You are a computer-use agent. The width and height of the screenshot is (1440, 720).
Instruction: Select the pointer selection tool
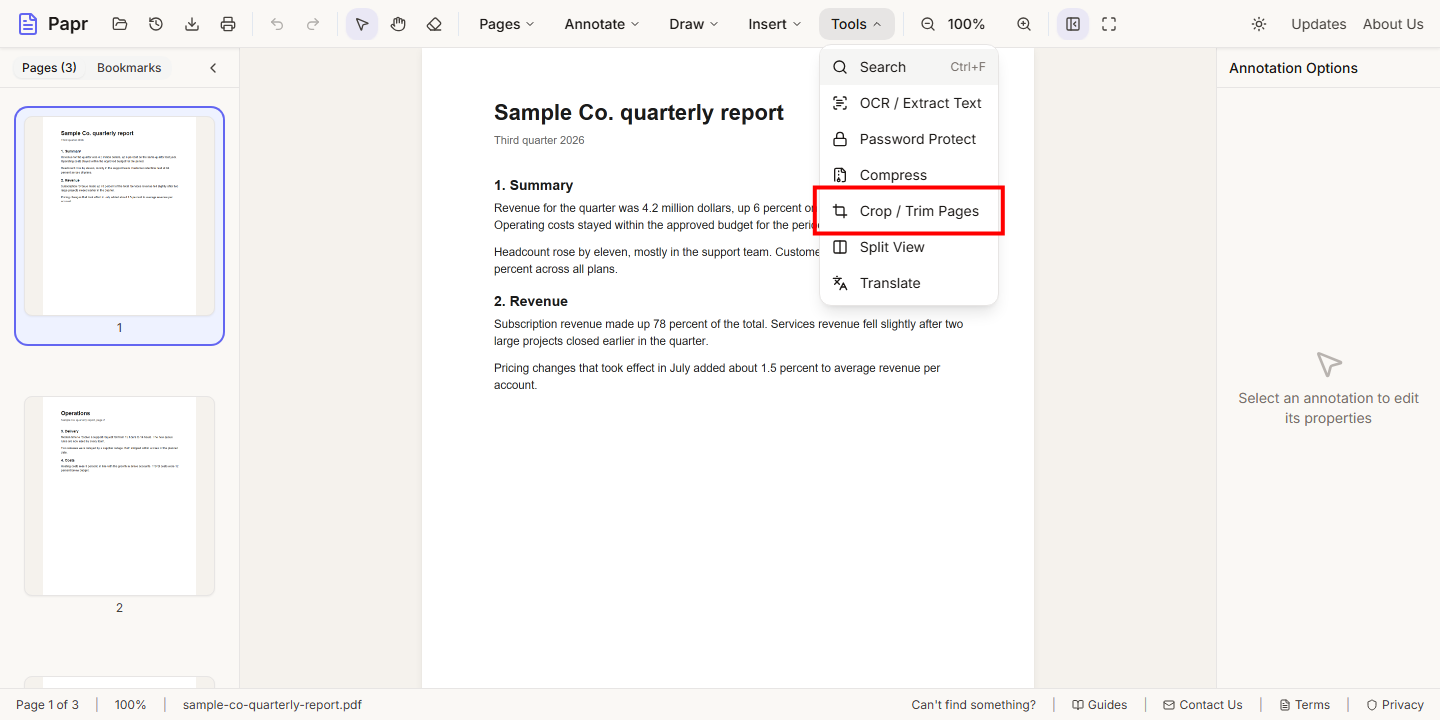pyautogui.click(x=362, y=24)
